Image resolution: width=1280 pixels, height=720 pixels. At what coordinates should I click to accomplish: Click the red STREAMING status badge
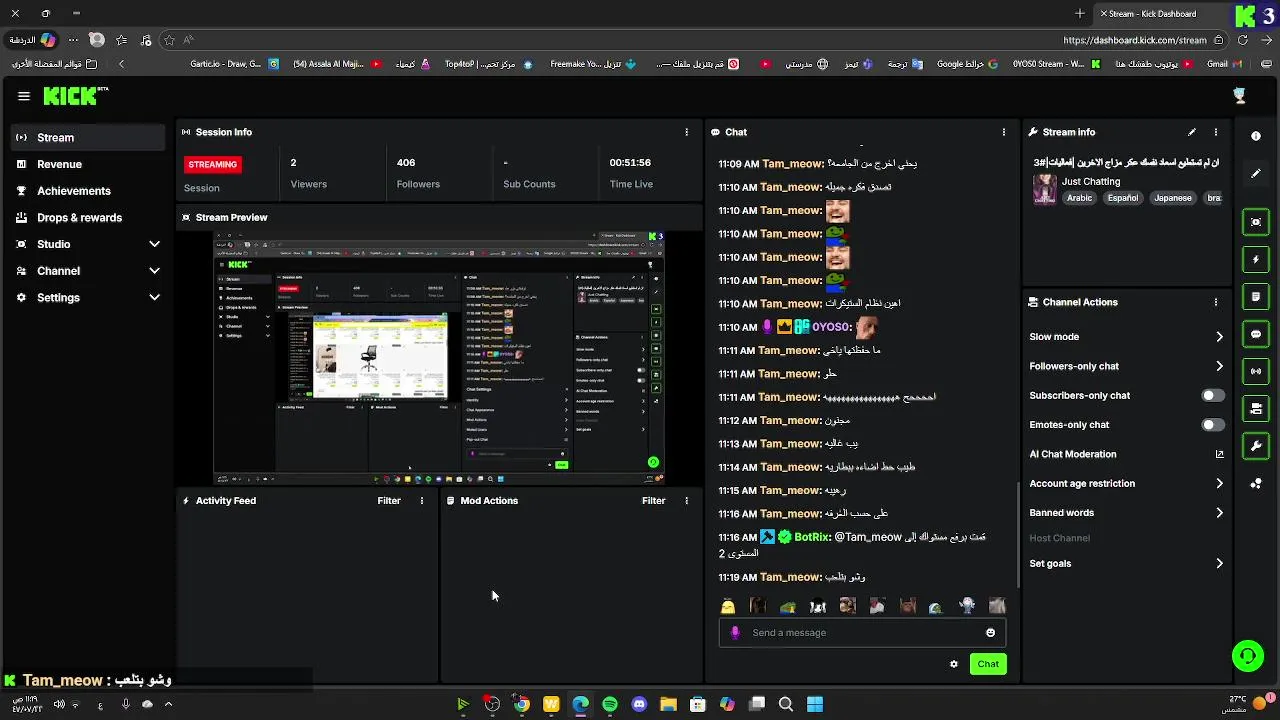213,164
